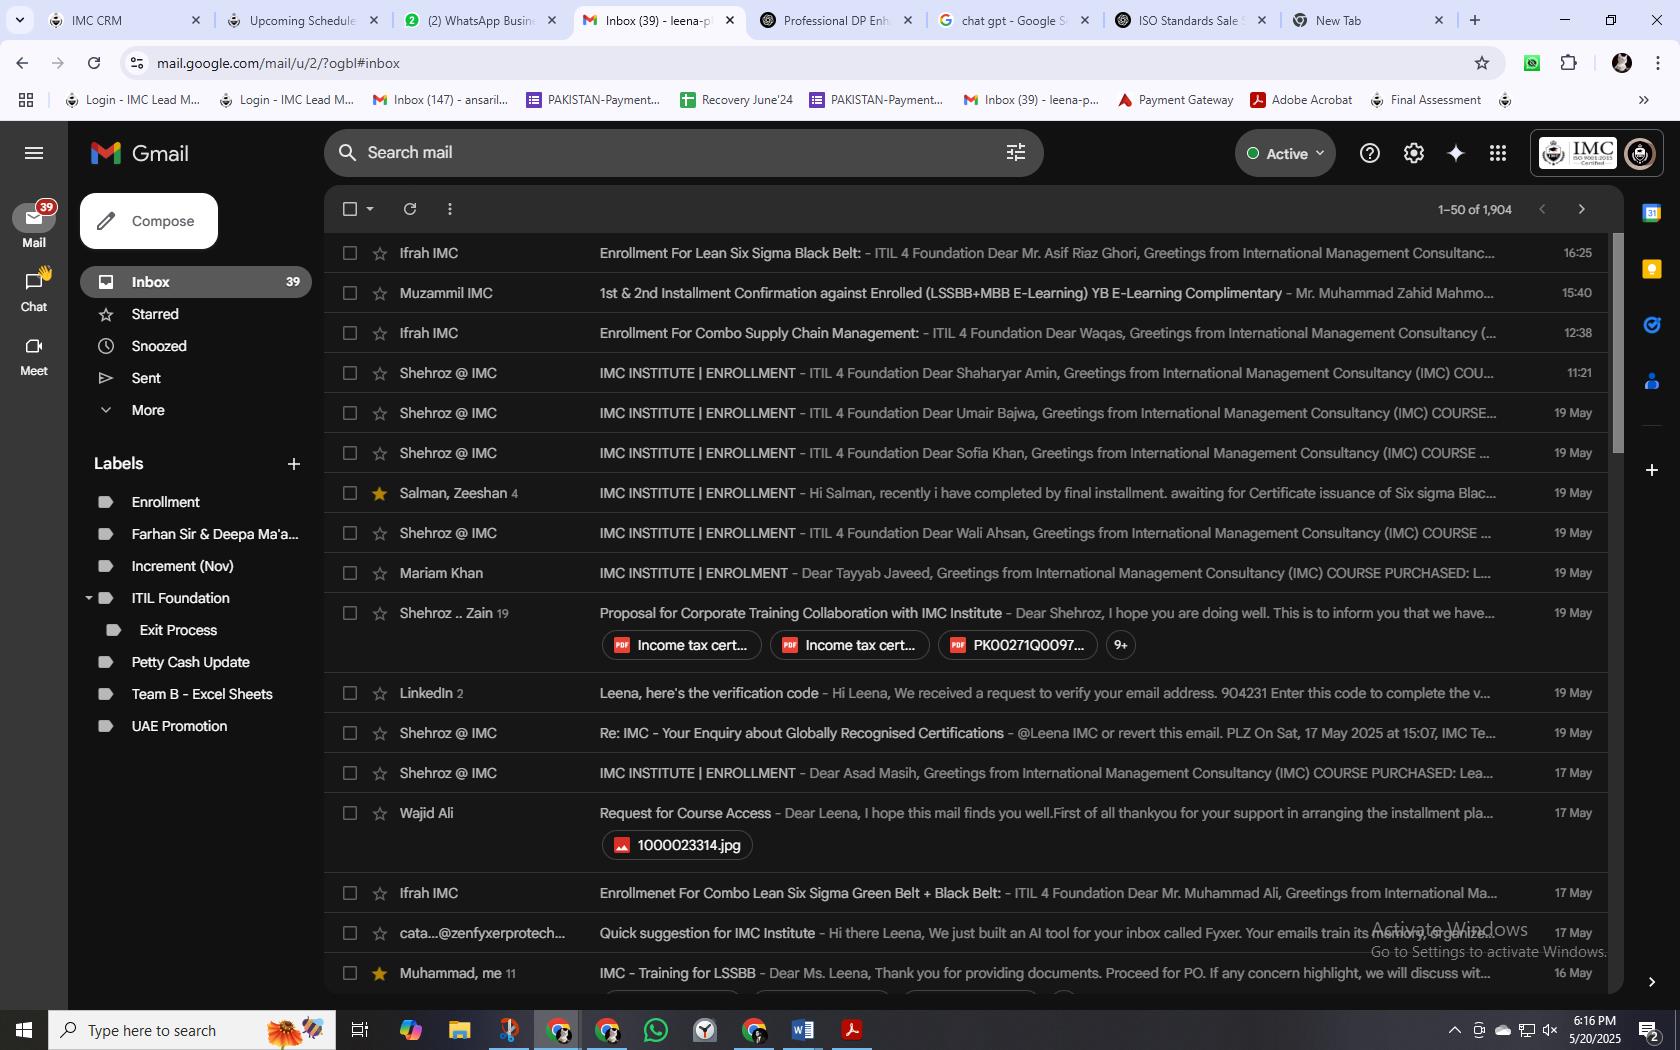The image size is (1680, 1050).
Task: Open the Active status dropdown
Action: pyautogui.click(x=1285, y=153)
